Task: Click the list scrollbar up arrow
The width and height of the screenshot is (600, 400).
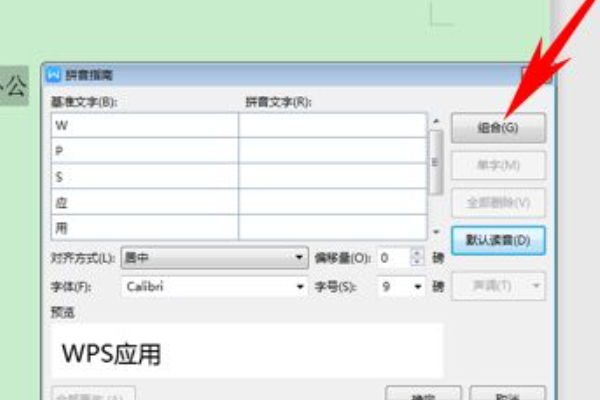Action: pyautogui.click(x=436, y=121)
